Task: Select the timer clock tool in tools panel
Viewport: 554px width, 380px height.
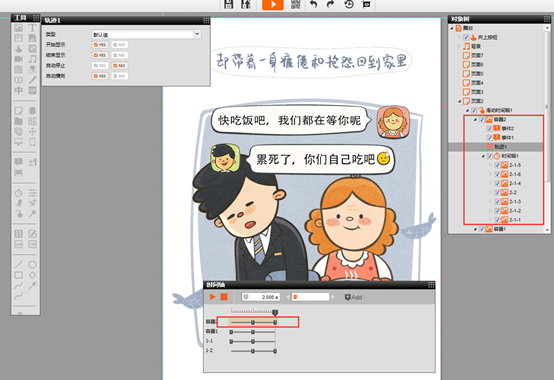Action: click(18, 193)
